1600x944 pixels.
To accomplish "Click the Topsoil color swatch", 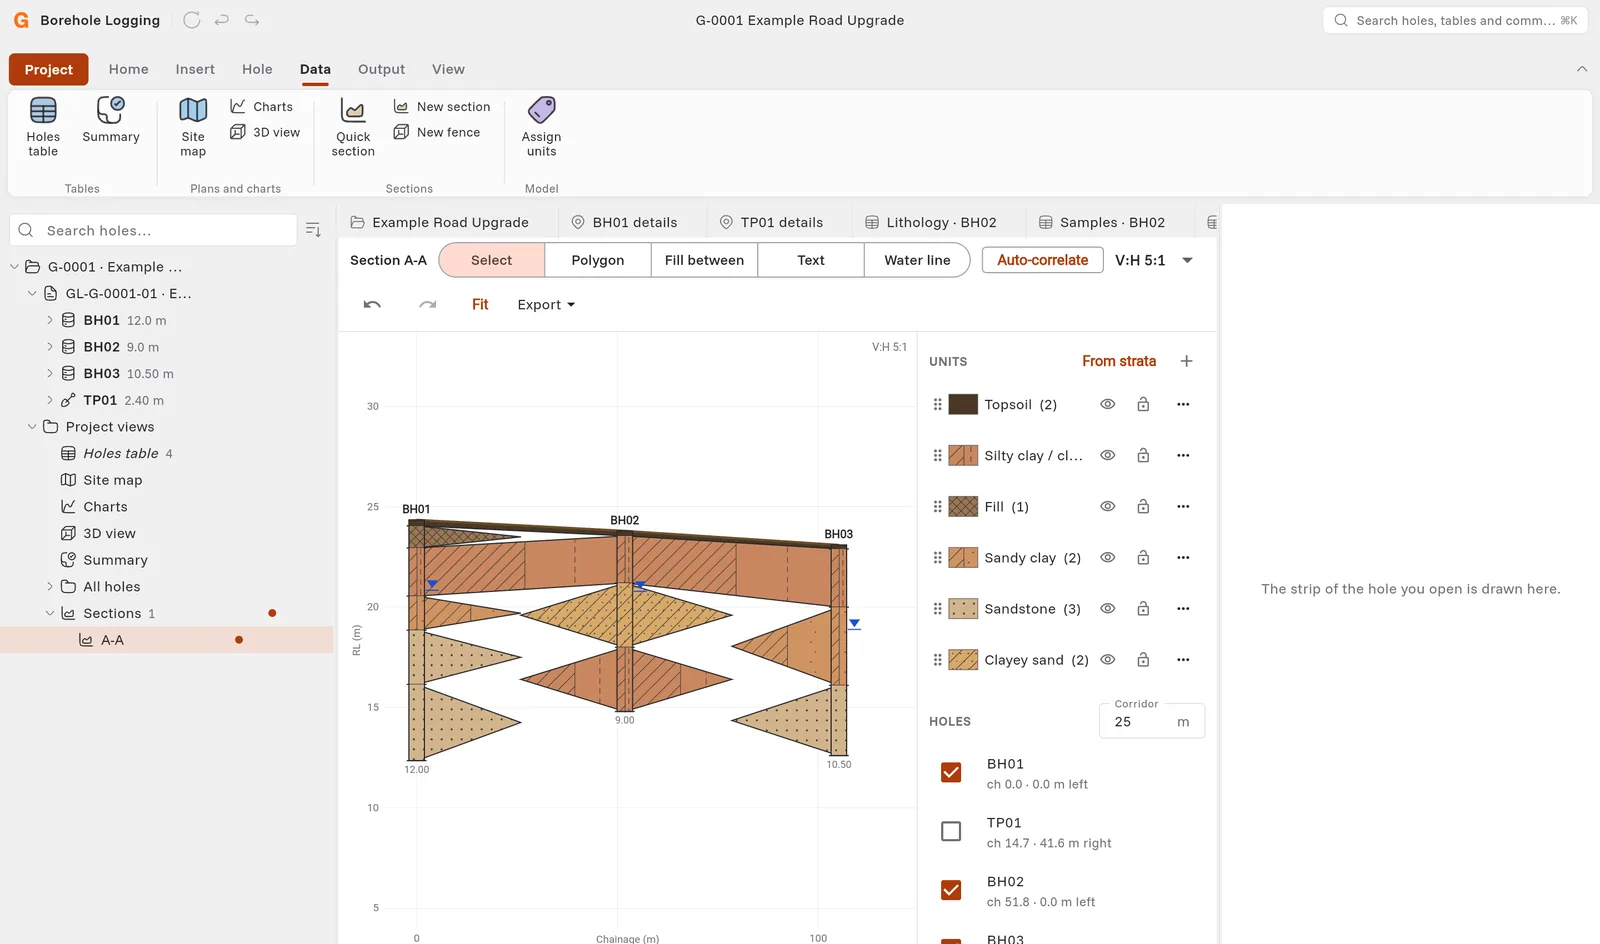I will click(963, 404).
